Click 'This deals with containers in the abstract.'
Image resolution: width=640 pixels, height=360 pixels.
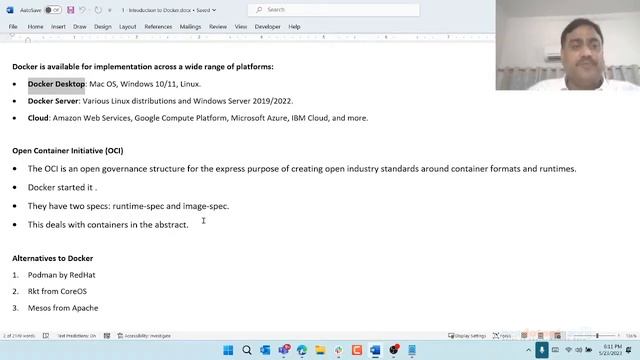108,225
